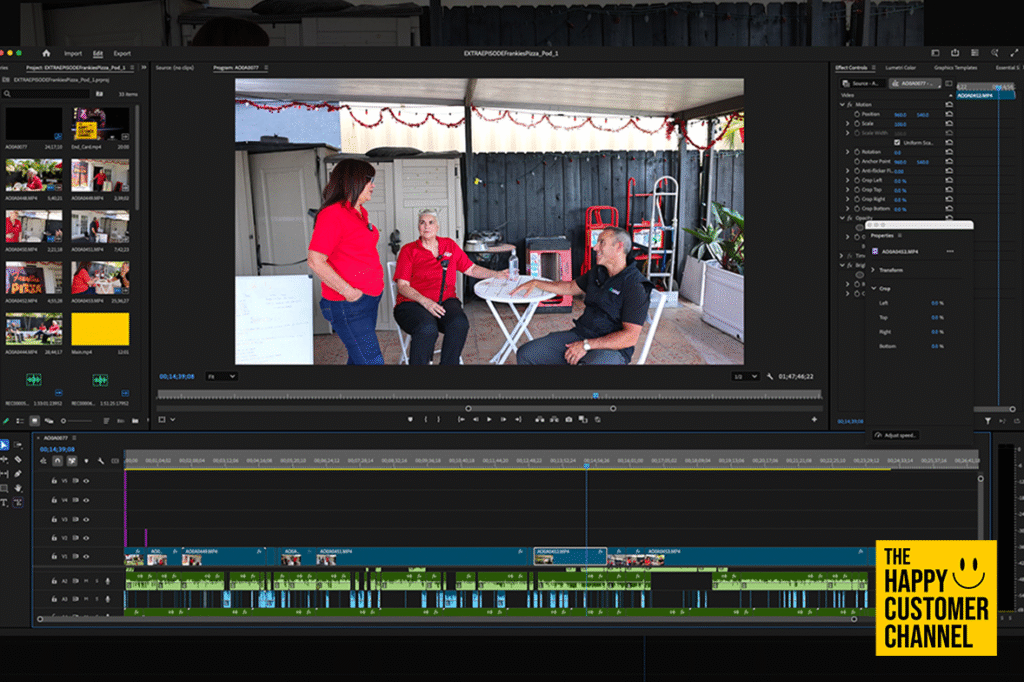Click the Project panel zoom slider
Viewport: 1024px width, 682px height.
[77, 421]
